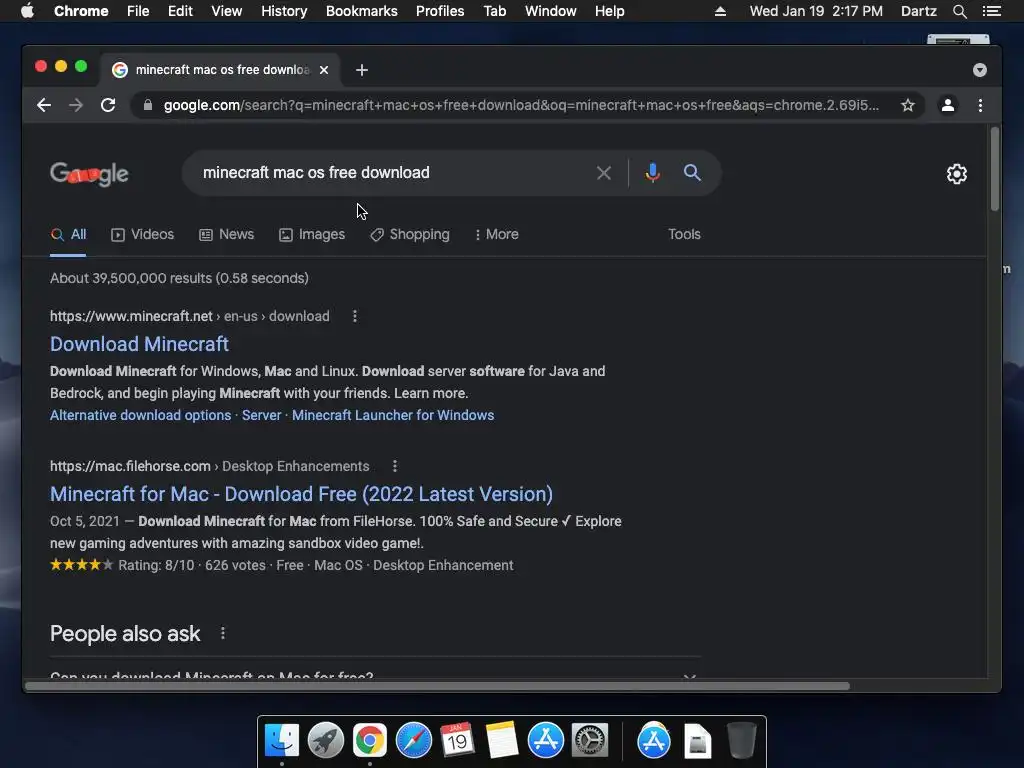Open the Apple menu

coord(27,11)
